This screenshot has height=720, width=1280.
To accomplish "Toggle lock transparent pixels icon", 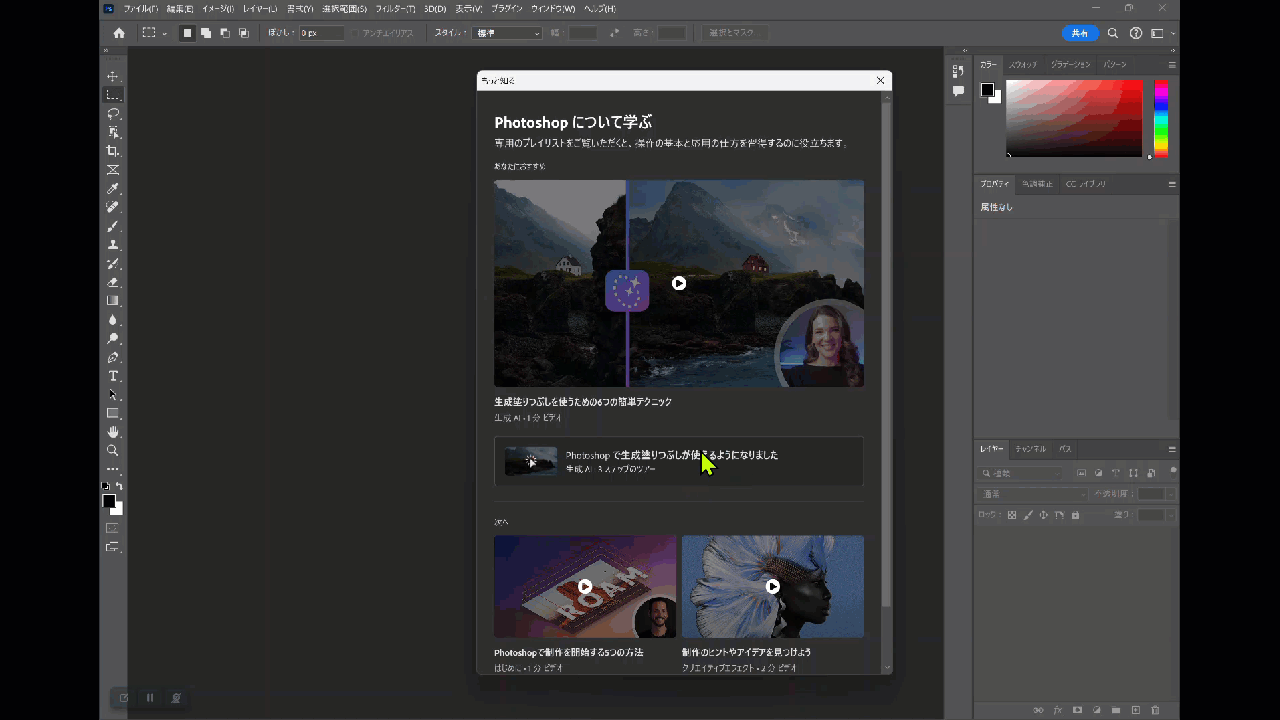I will [1012, 515].
